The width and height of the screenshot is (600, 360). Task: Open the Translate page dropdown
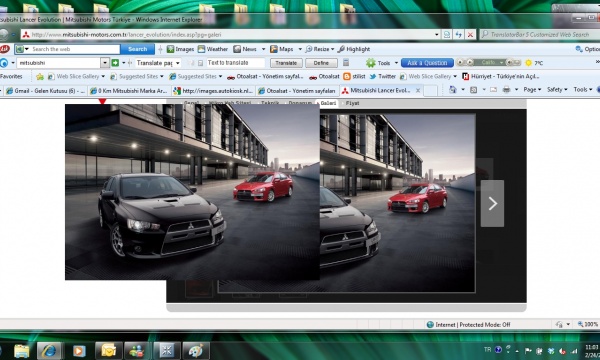point(158,63)
